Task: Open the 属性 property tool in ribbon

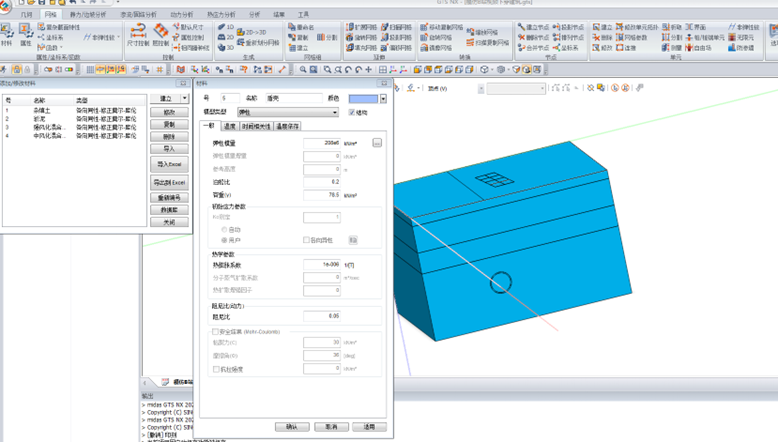Action: pyautogui.click(x=25, y=34)
